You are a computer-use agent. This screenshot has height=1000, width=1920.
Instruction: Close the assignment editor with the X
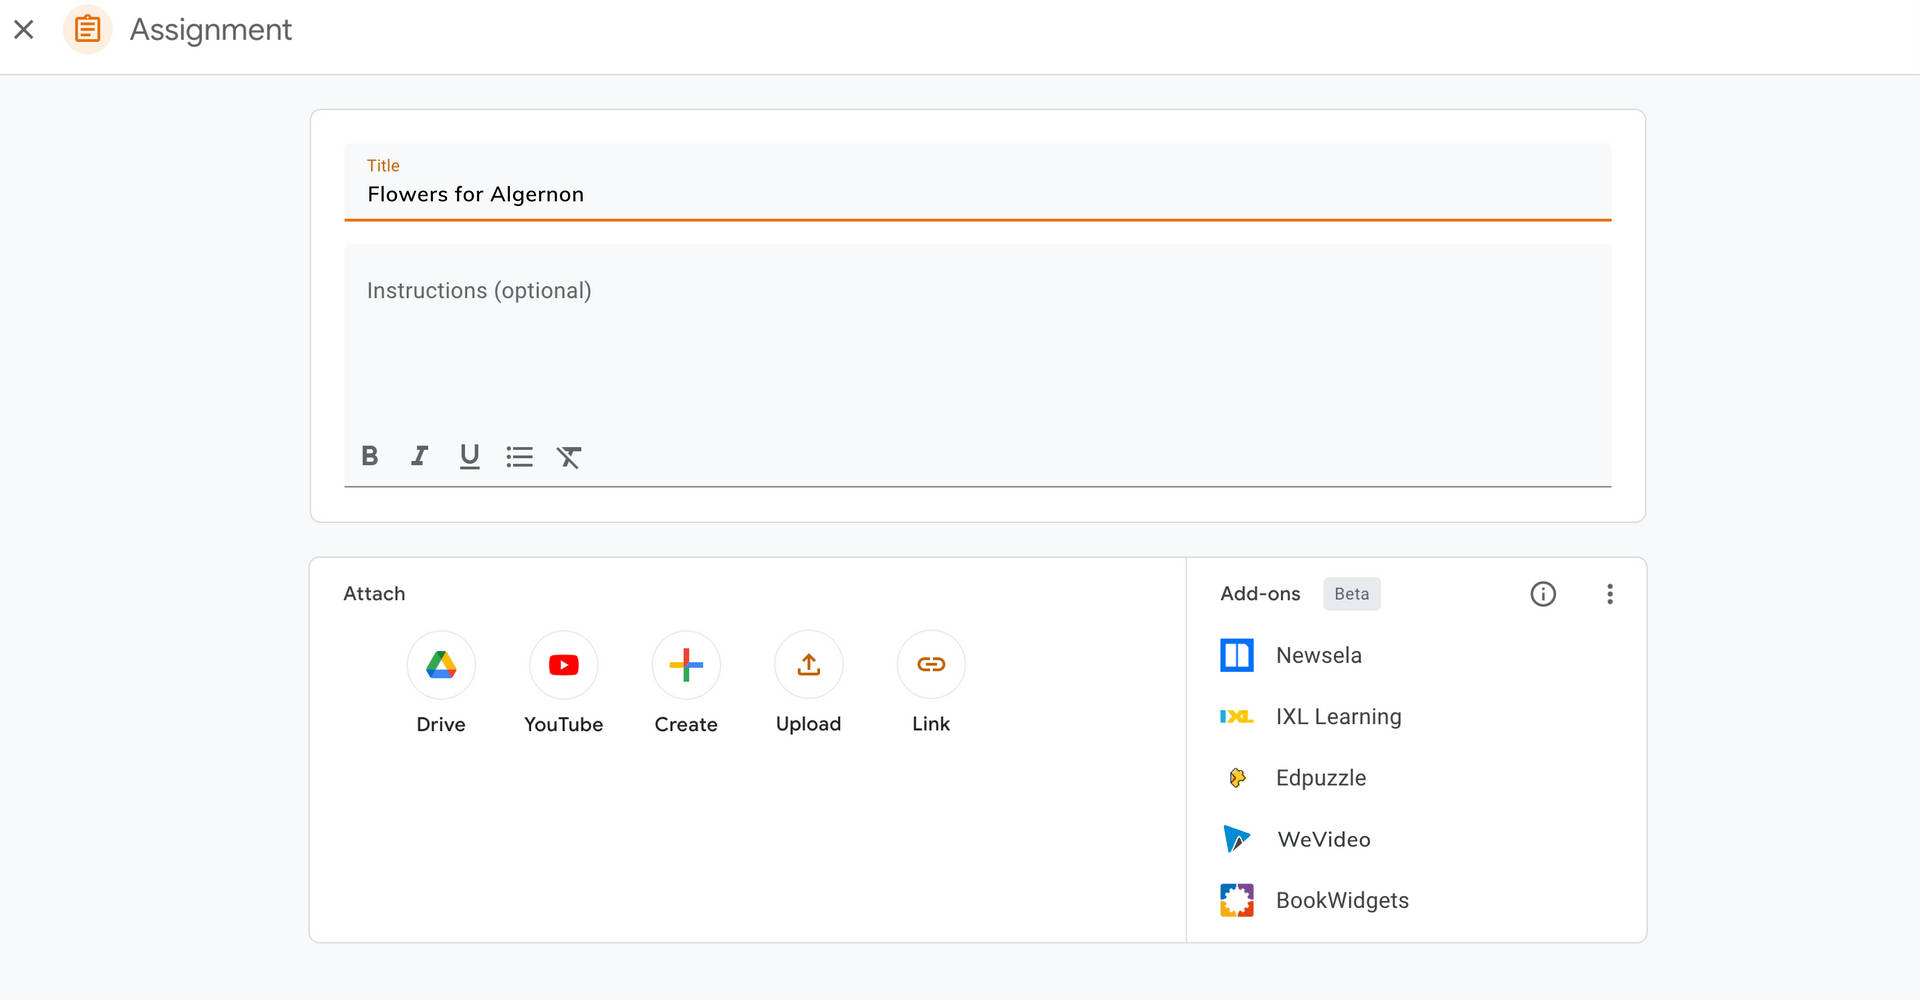pyautogui.click(x=24, y=30)
